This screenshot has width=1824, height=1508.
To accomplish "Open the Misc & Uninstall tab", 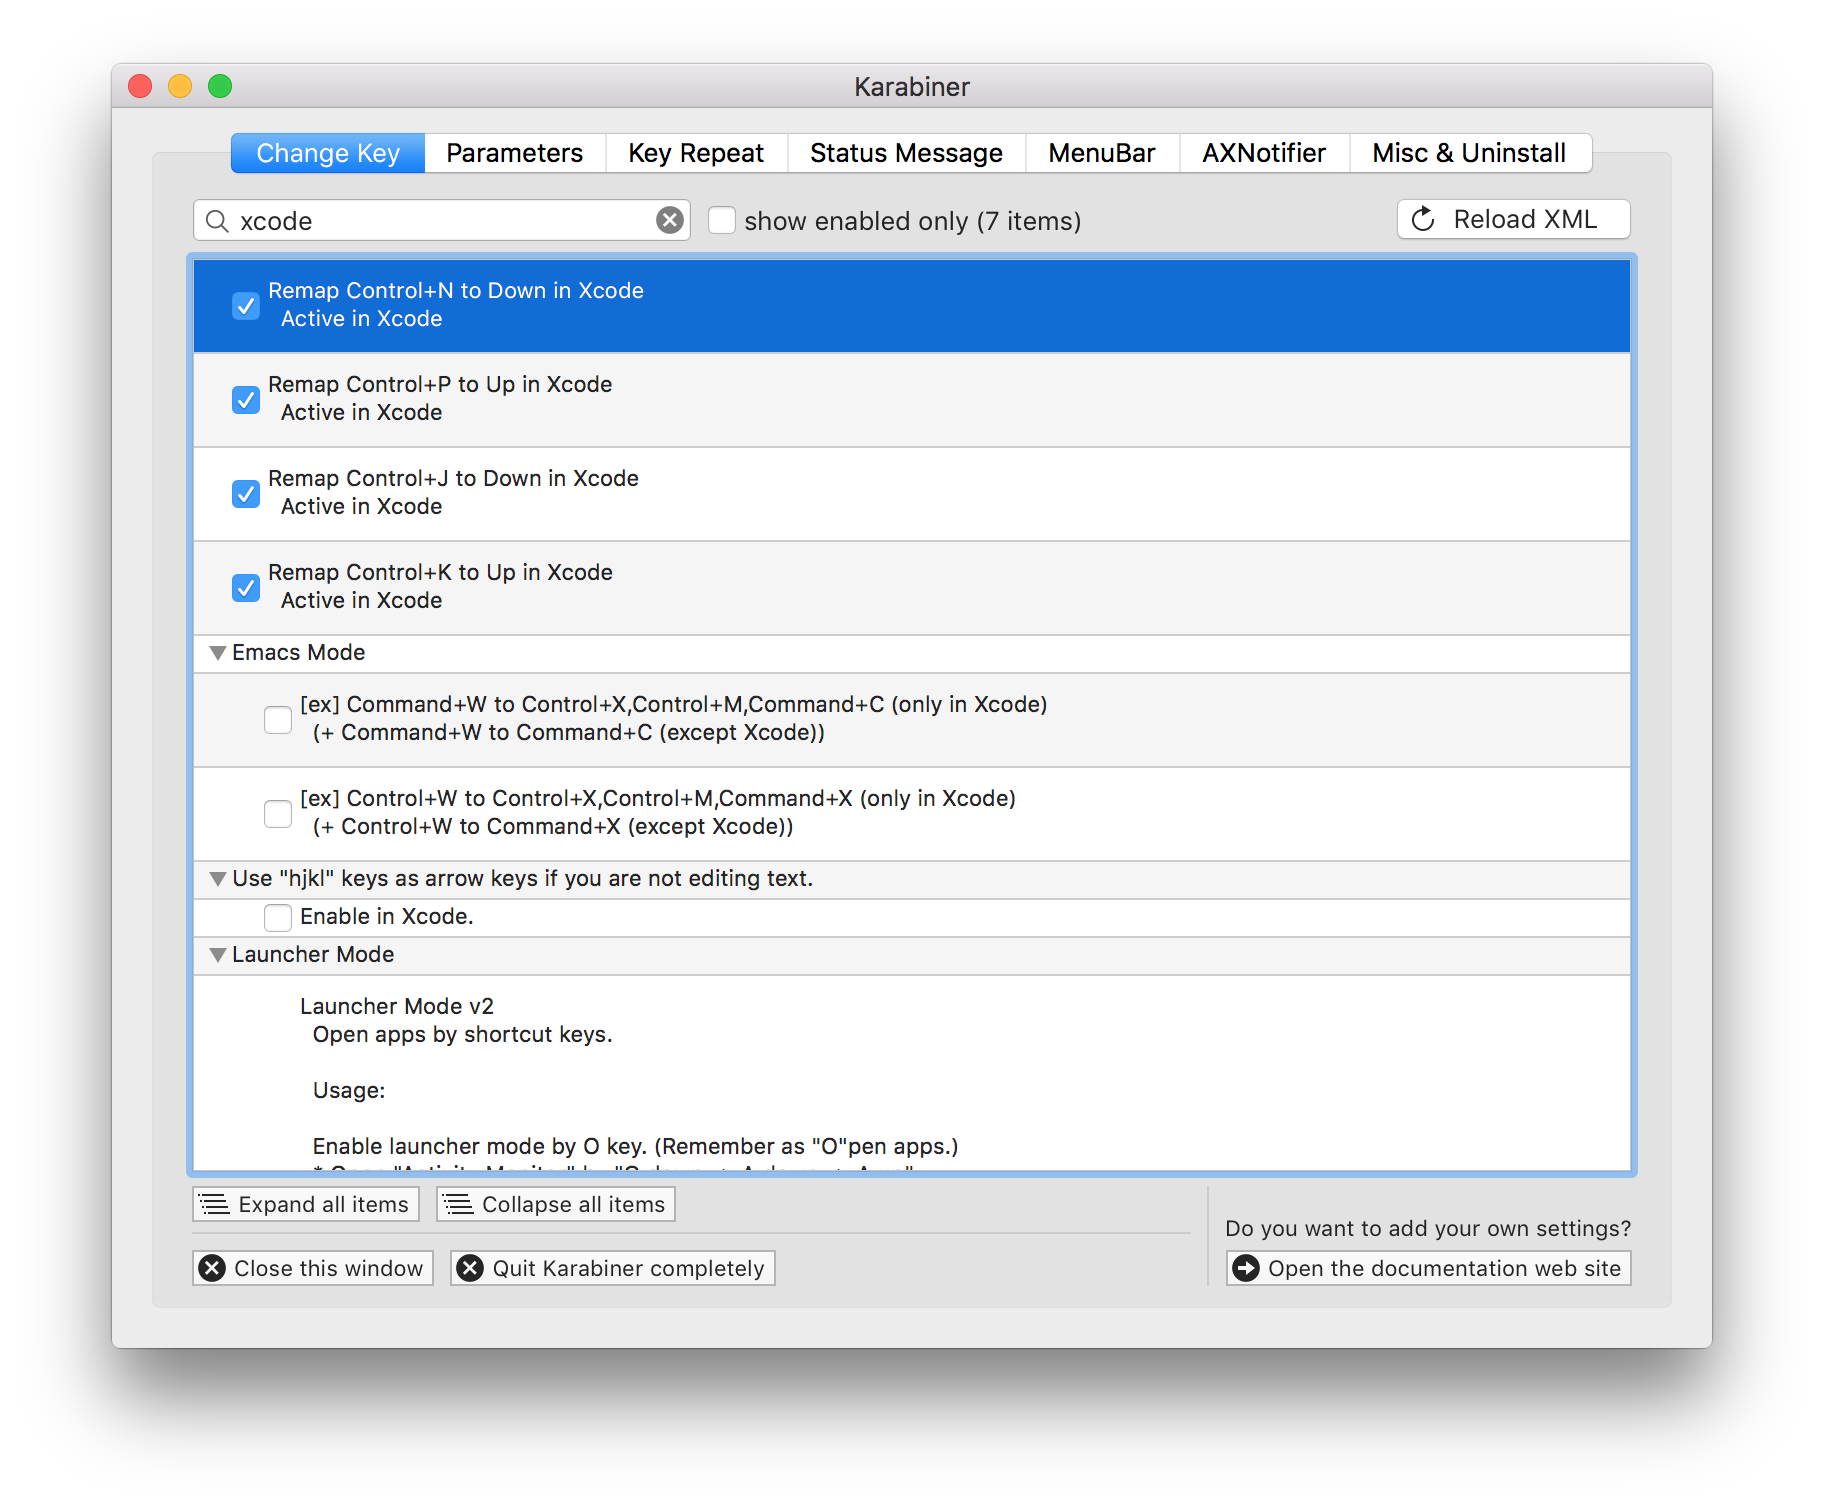I will [x=1470, y=153].
